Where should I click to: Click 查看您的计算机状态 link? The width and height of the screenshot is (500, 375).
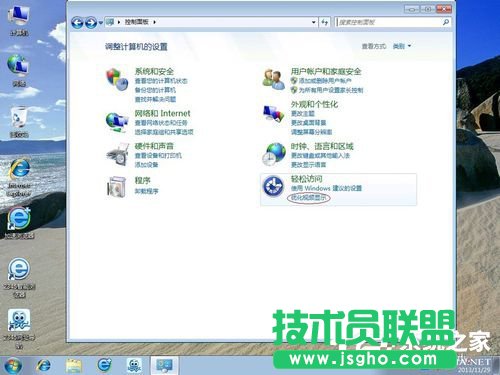[x=161, y=81]
